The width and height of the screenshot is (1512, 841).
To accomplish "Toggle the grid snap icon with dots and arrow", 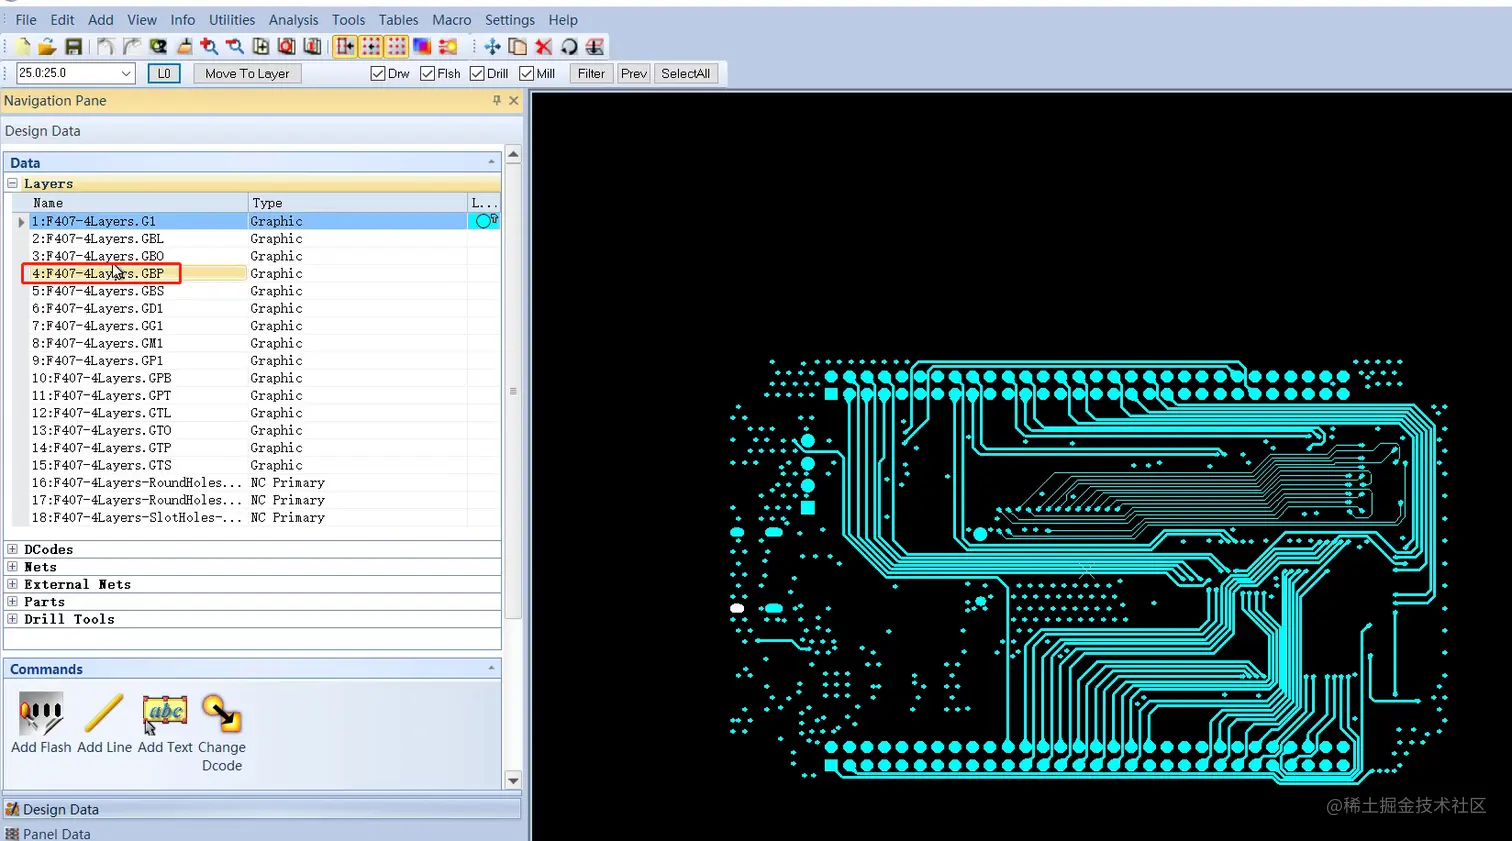I will click(371, 46).
